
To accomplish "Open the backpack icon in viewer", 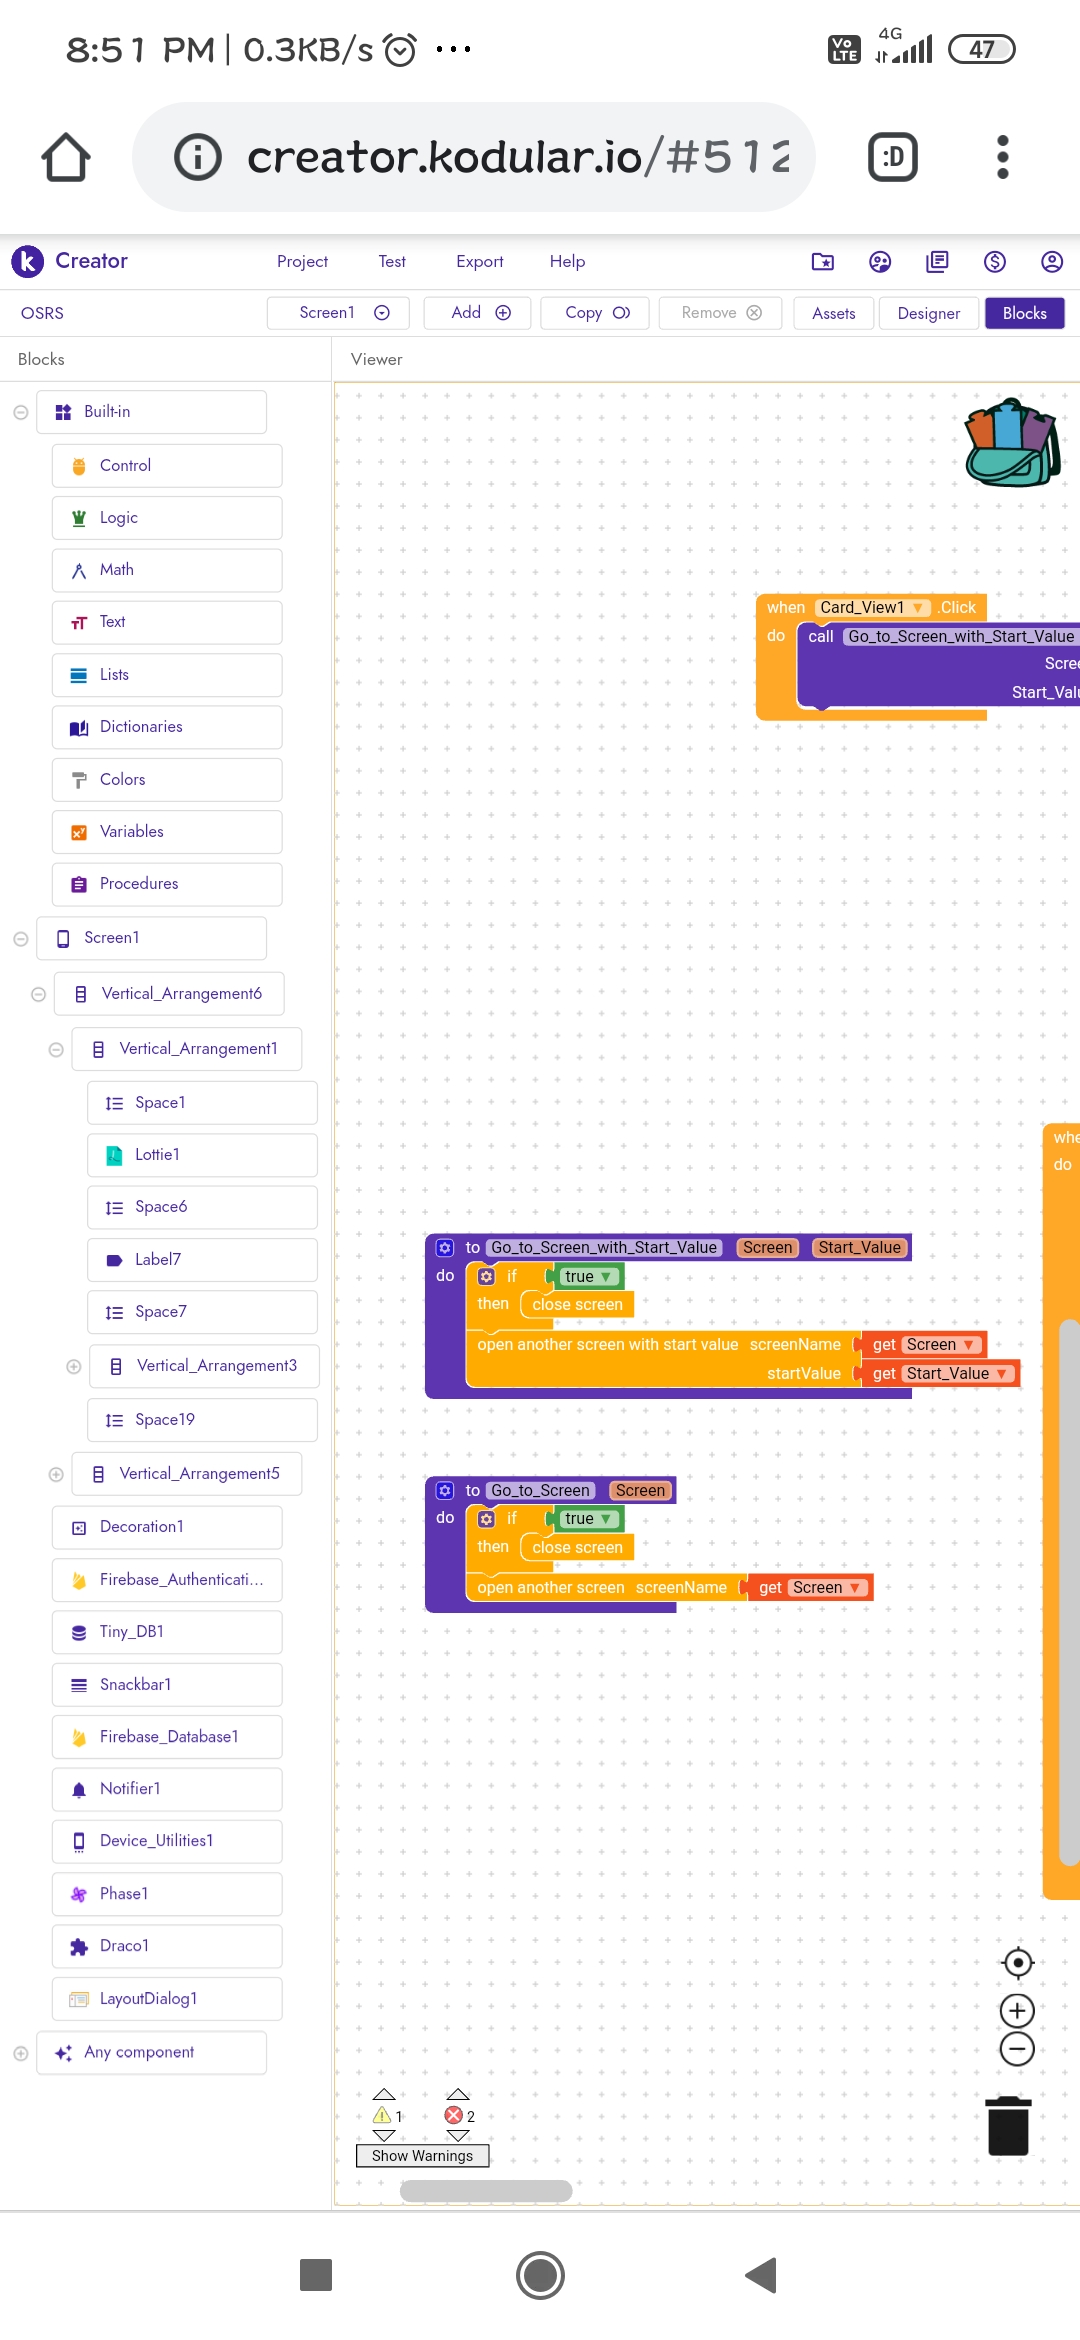I will [1012, 442].
